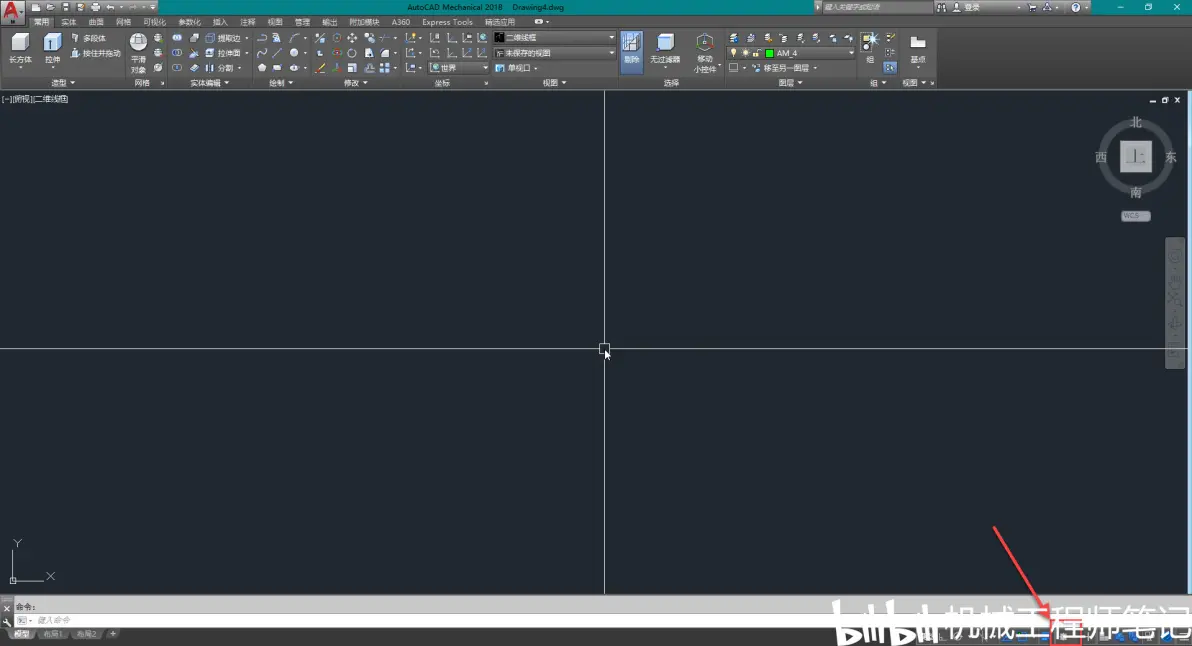
Task: Open the 世界 coordinate system dropdown
Action: point(458,68)
